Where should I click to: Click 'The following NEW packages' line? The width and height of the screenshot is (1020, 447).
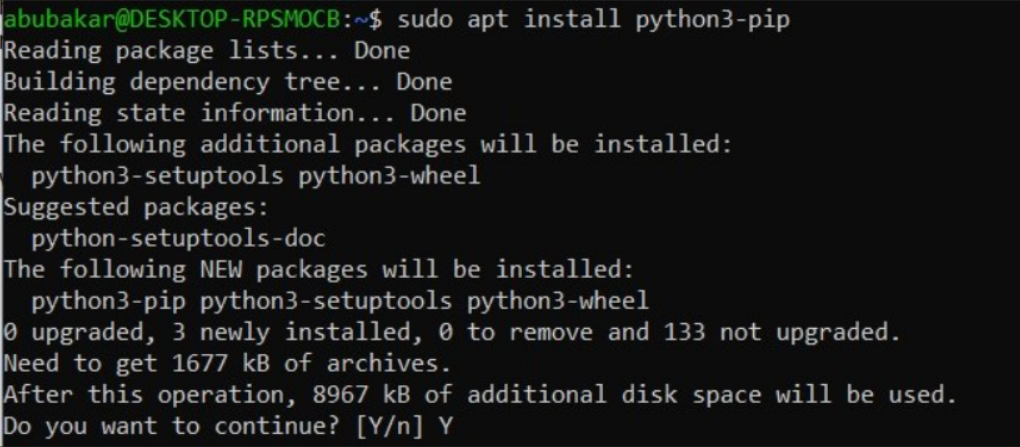[319, 270]
